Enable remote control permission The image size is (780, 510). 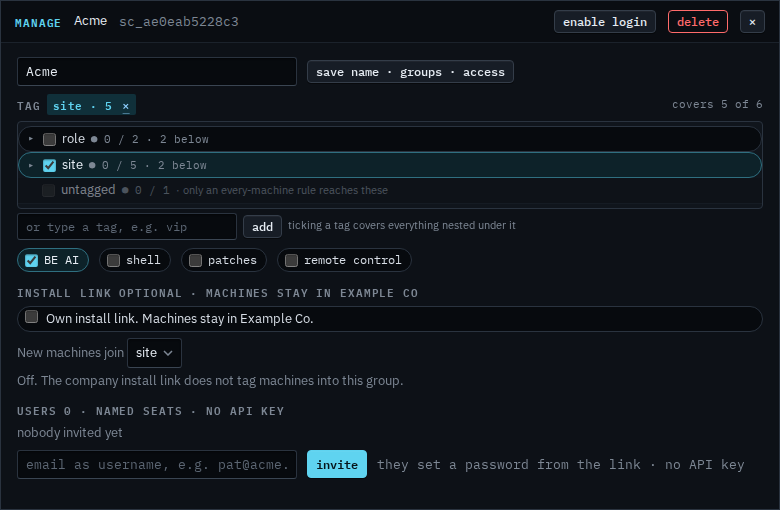click(x=292, y=260)
